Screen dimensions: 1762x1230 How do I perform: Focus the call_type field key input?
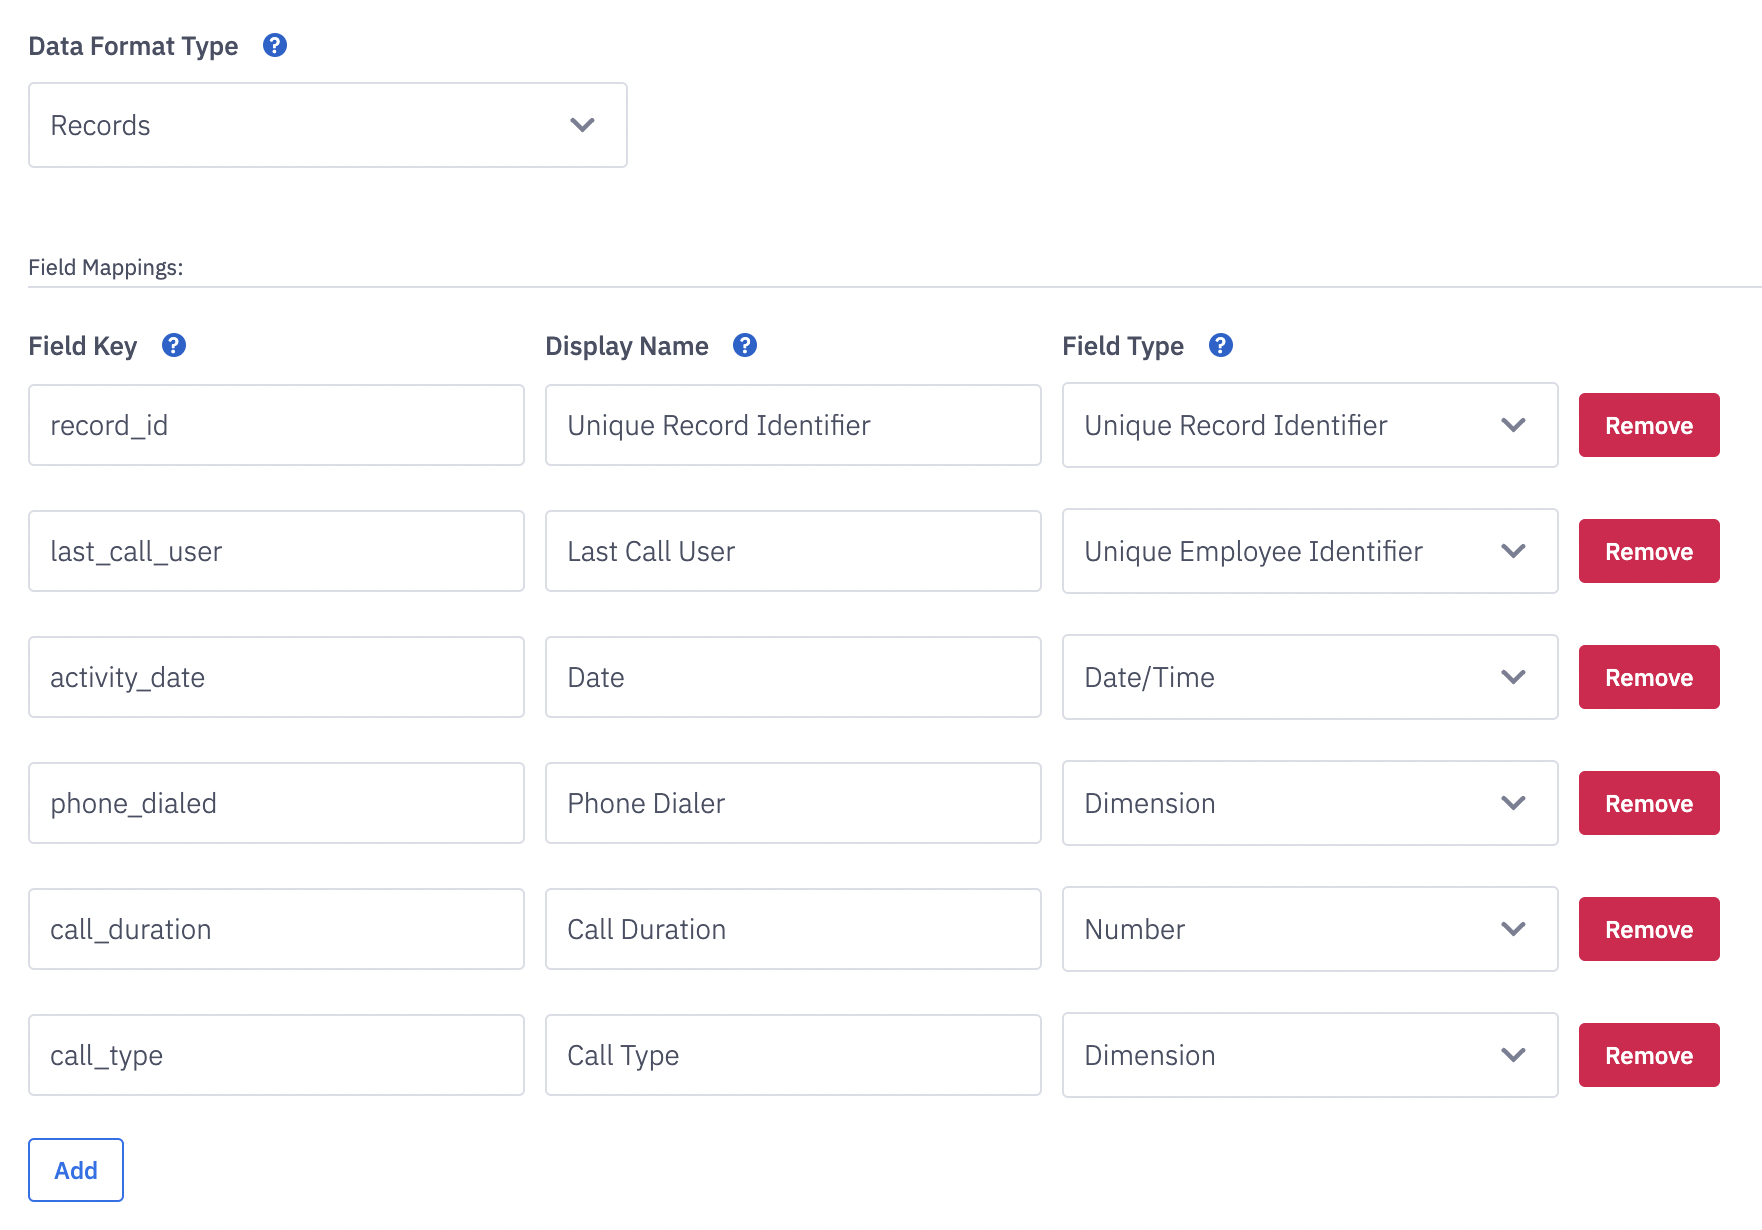[276, 1055]
